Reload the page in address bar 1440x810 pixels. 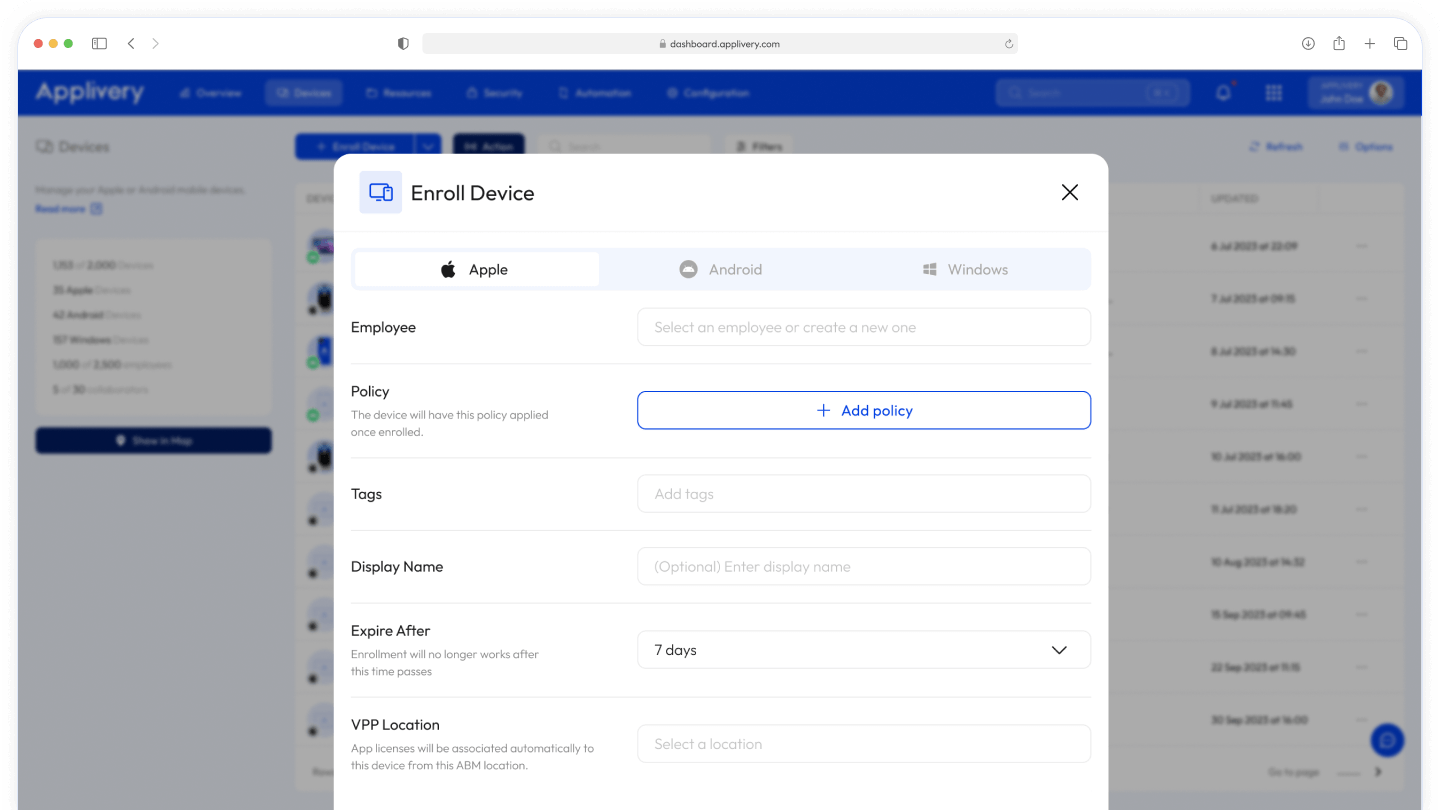pyautogui.click(x=1009, y=44)
